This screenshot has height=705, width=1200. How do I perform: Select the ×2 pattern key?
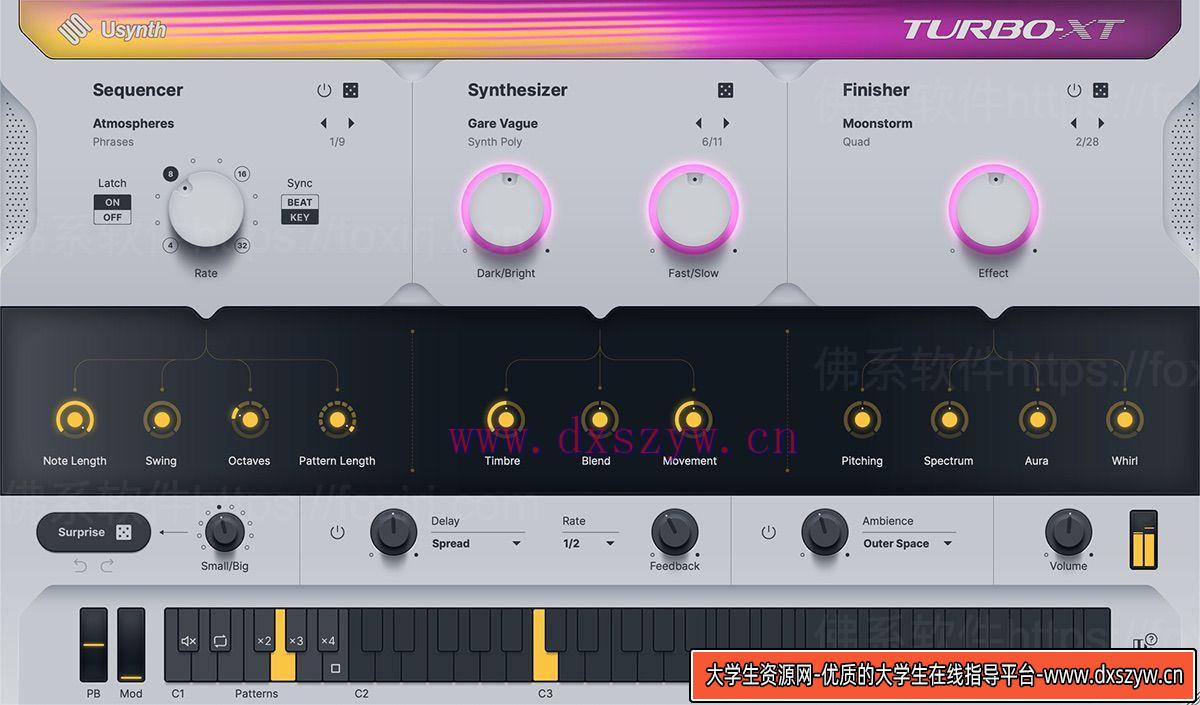264,640
